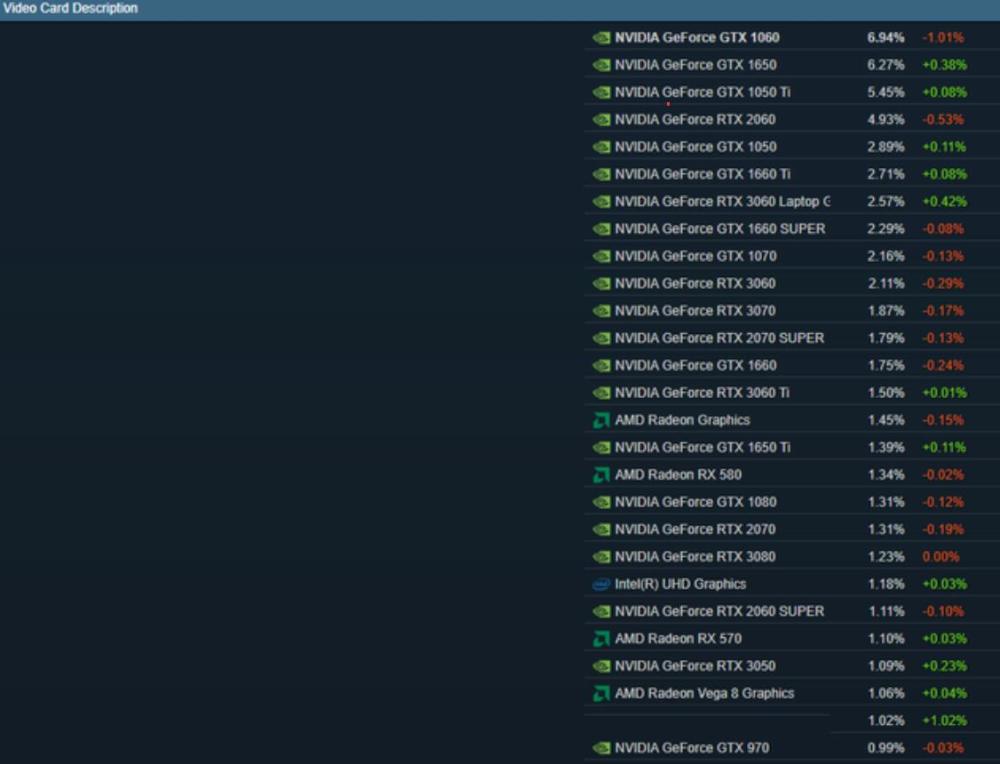Screen dimensions: 1000x764
Task: Select the 1.31% share on the GTX 1080 row
Action: [886, 503]
